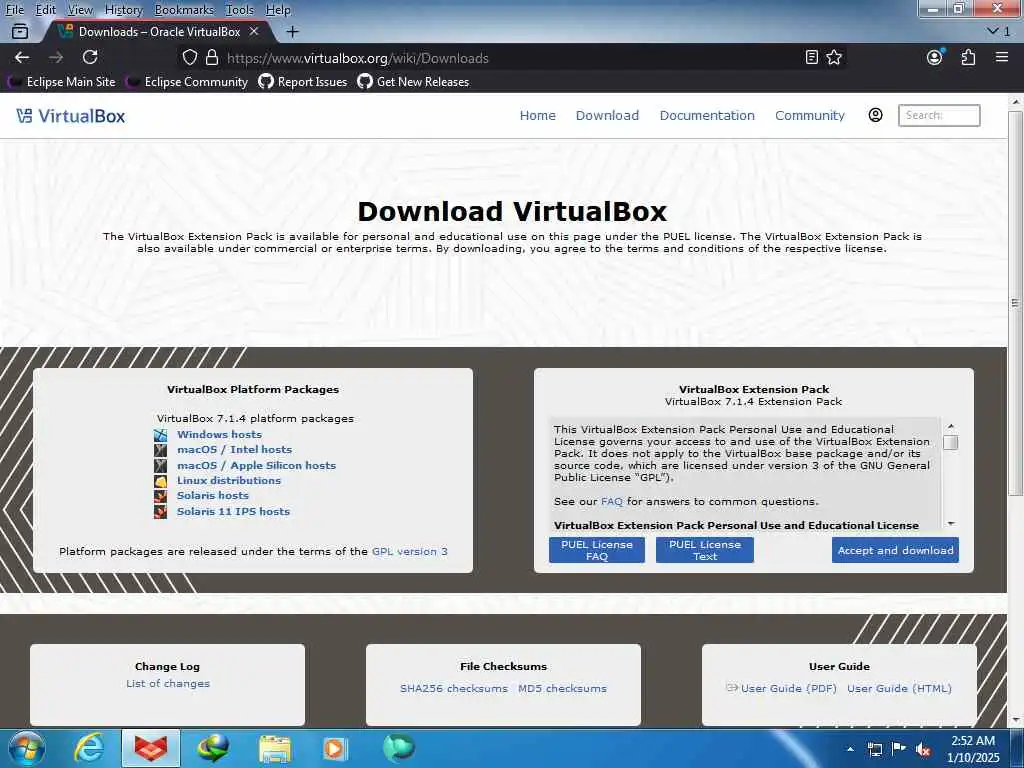Open the list all tabs dropdown arrow
This screenshot has height=768, width=1024.
tap(993, 31)
